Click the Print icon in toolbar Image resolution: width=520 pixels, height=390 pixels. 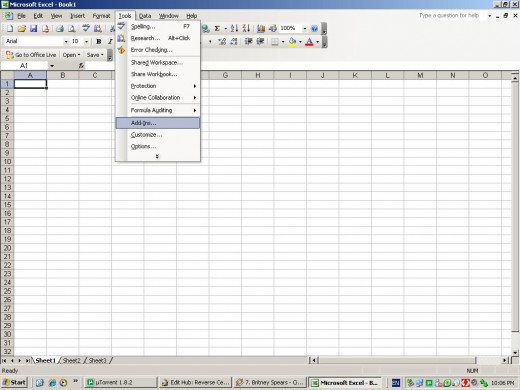tap(60, 29)
